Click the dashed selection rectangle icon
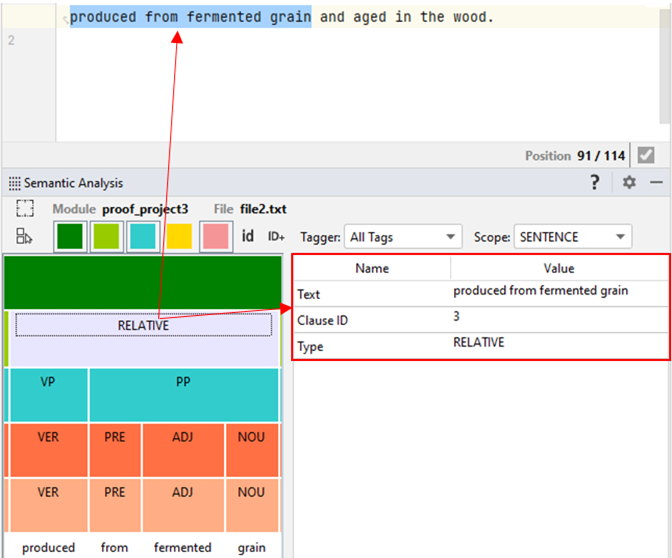672x558 pixels. (25, 209)
